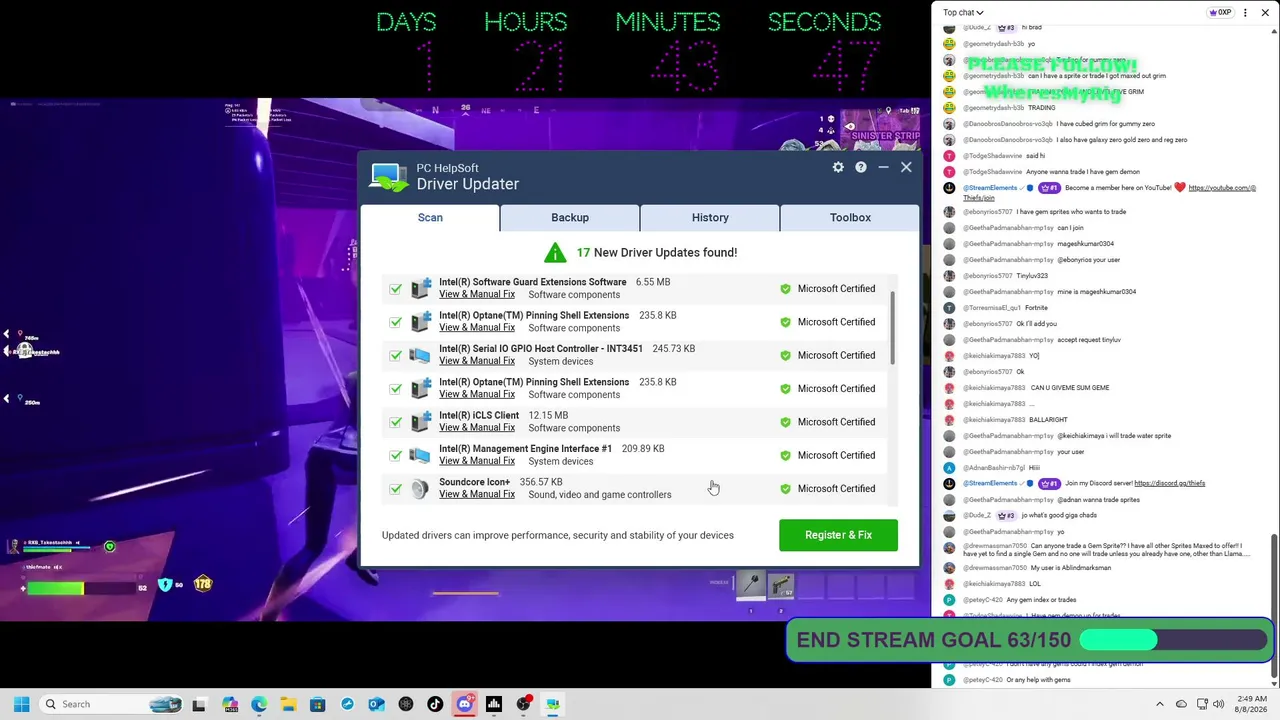Screen dimensions: 1280x720
Task: Click the warning triangle icon
Action: [x=555, y=252]
